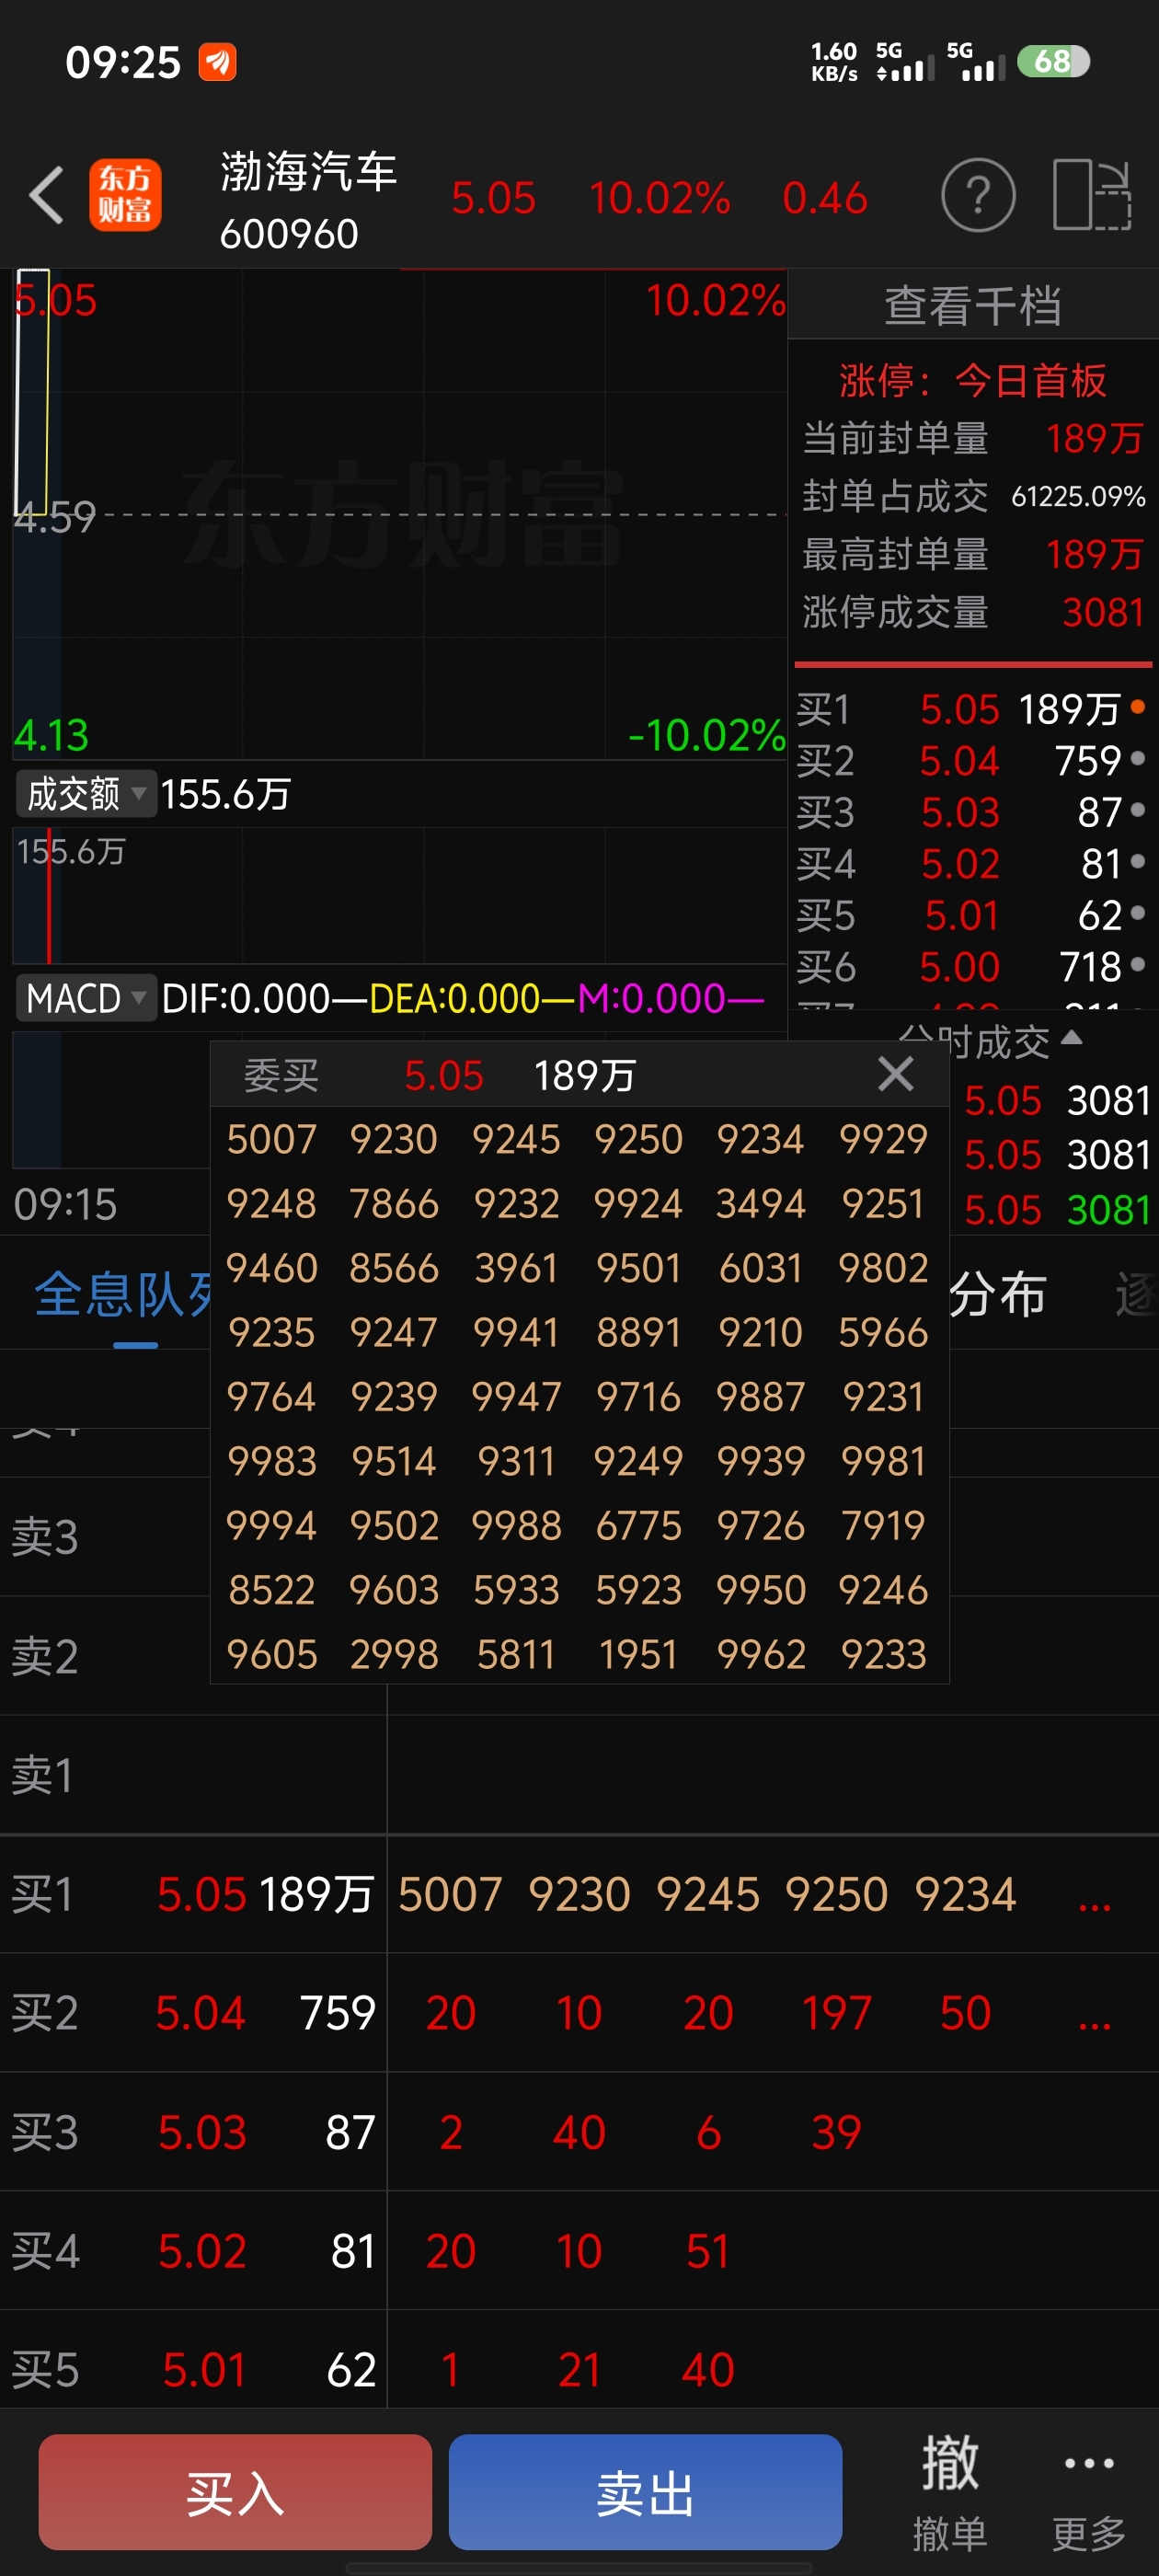Select order 2998 in the popup

(394, 1654)
